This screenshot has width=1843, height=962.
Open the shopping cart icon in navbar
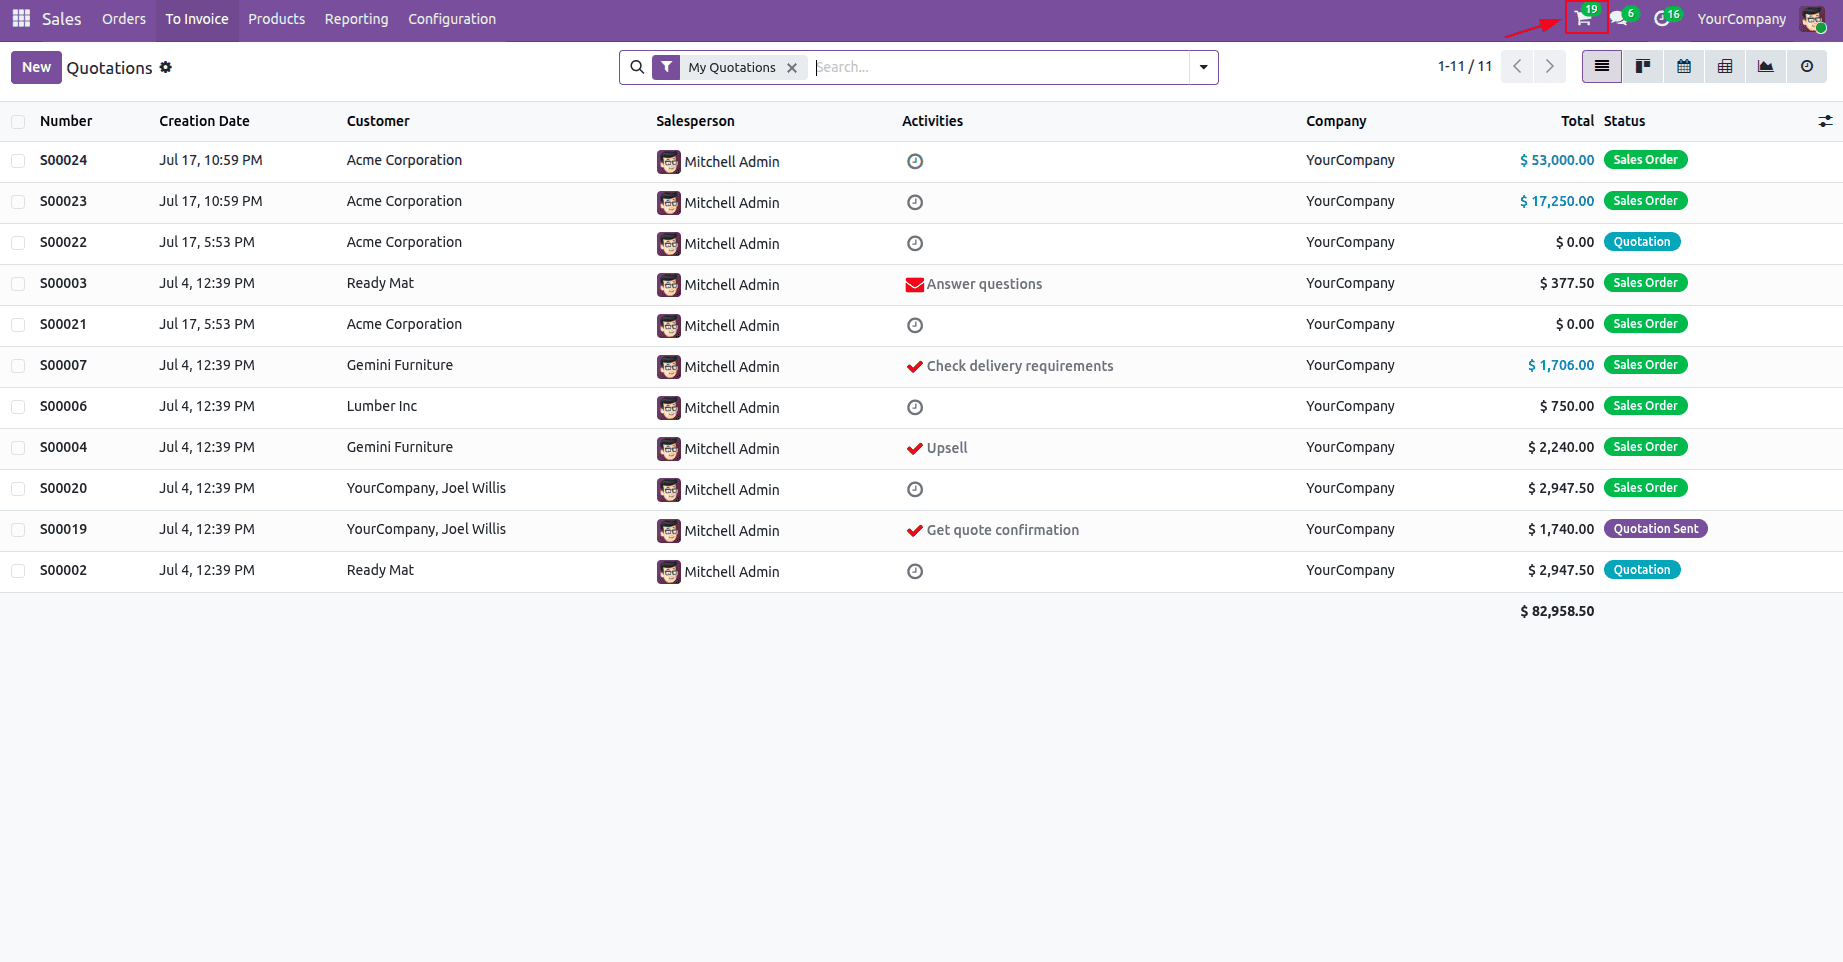1585,19
